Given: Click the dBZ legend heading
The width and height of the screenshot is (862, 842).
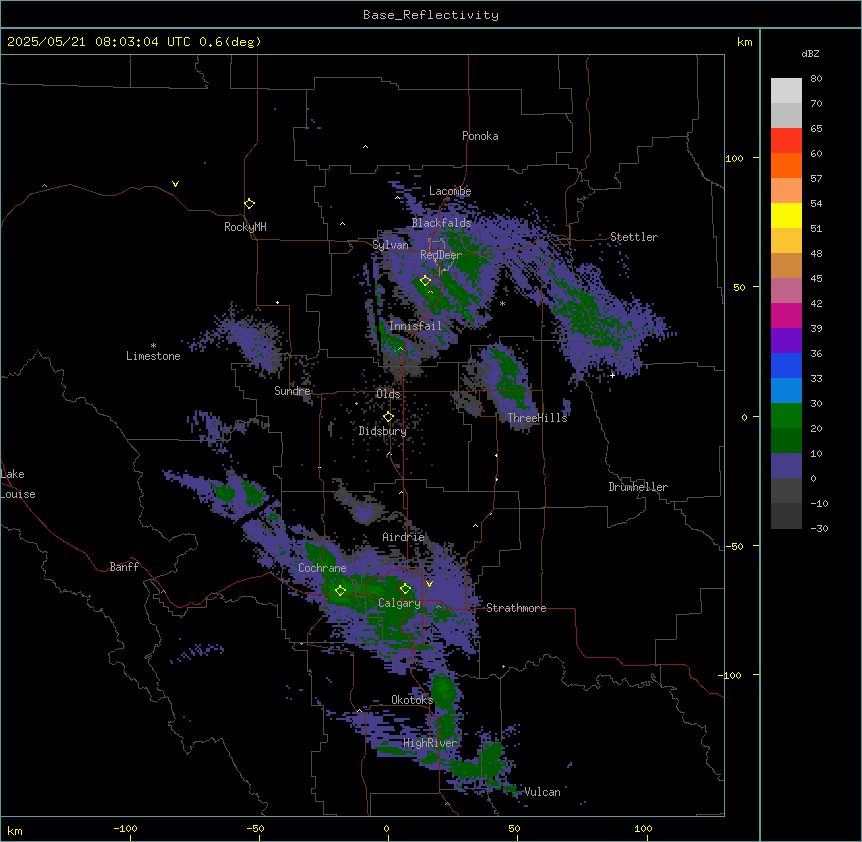Looking at the screenshot, I should tap(810, 53).
